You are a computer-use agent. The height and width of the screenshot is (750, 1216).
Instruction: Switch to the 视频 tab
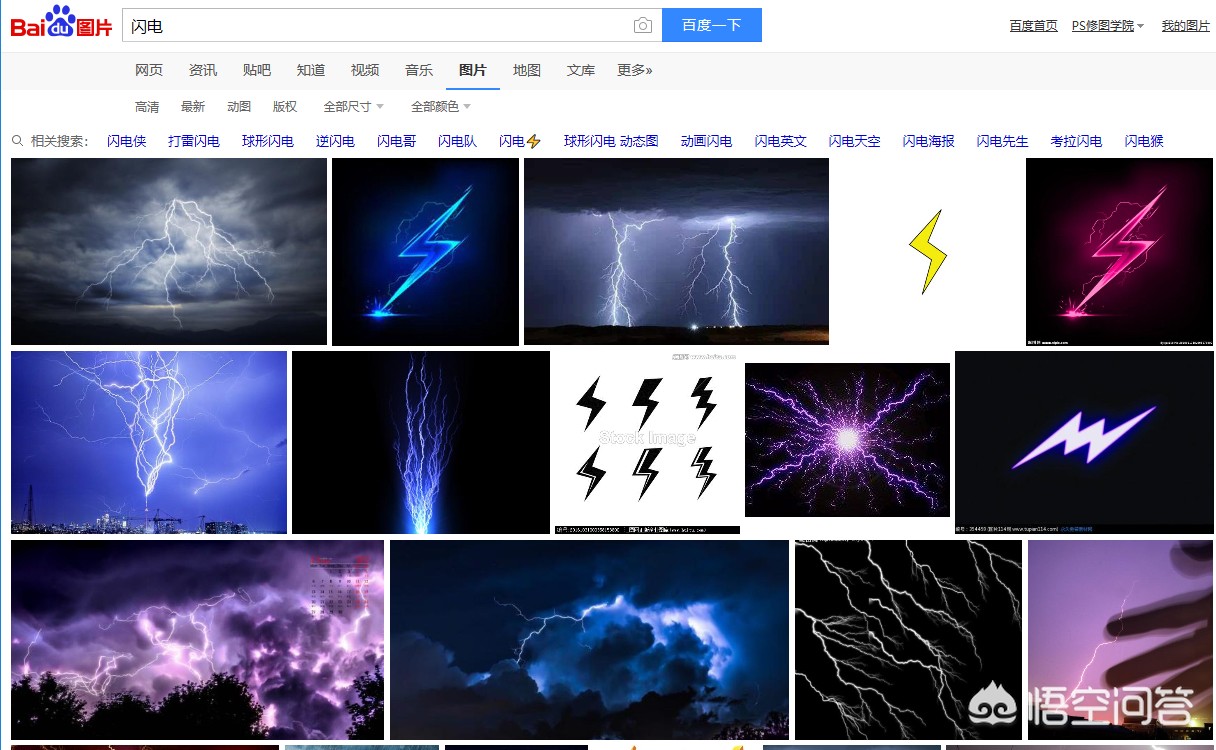(x=365, y=70)
